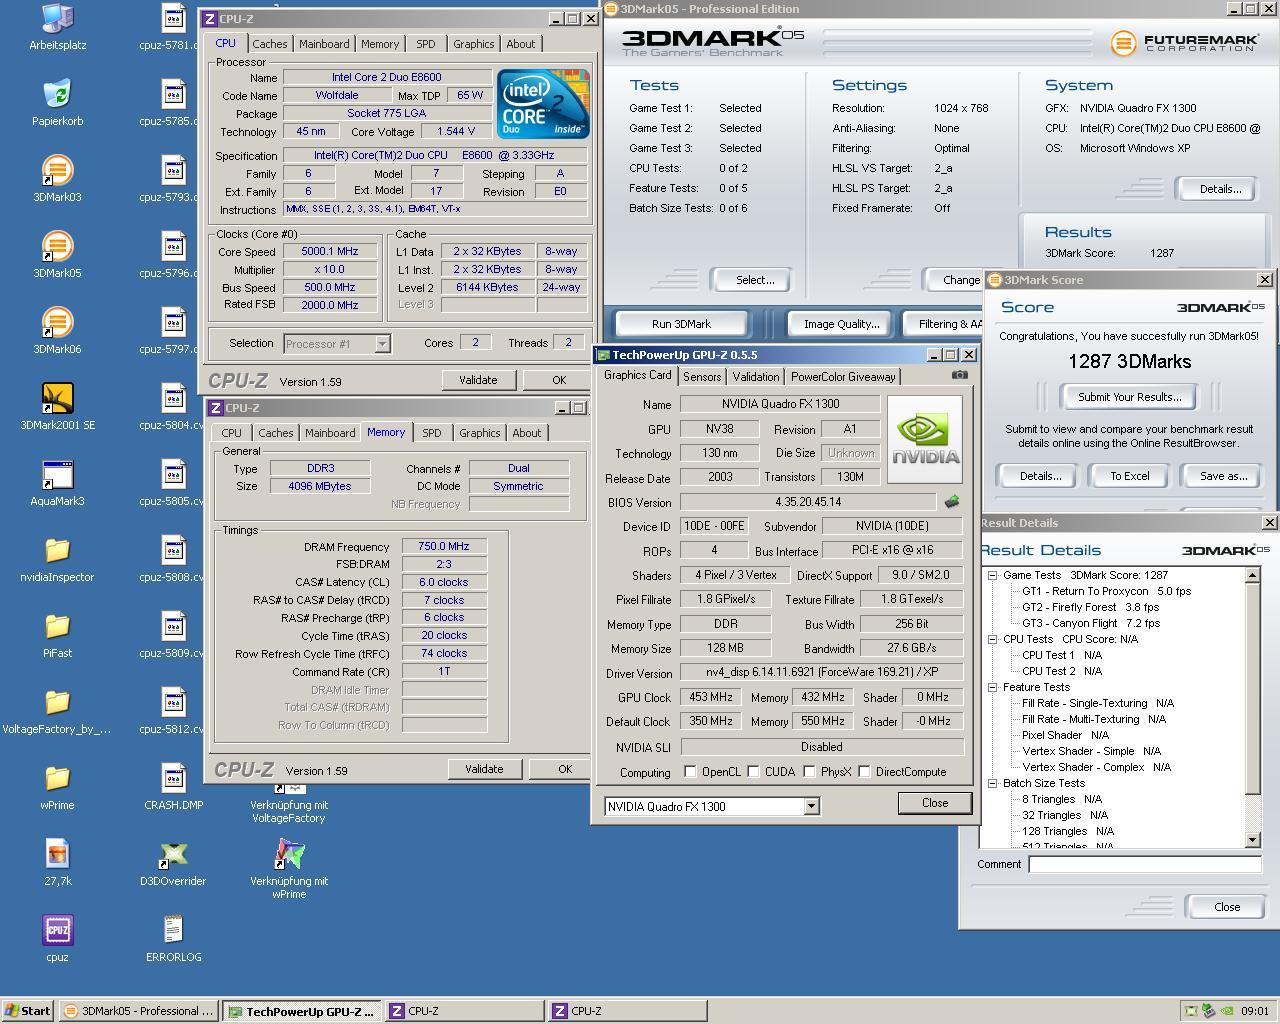Open the Start menu
This screenshot has width=1280, height=1024.
coord(28,1011)
